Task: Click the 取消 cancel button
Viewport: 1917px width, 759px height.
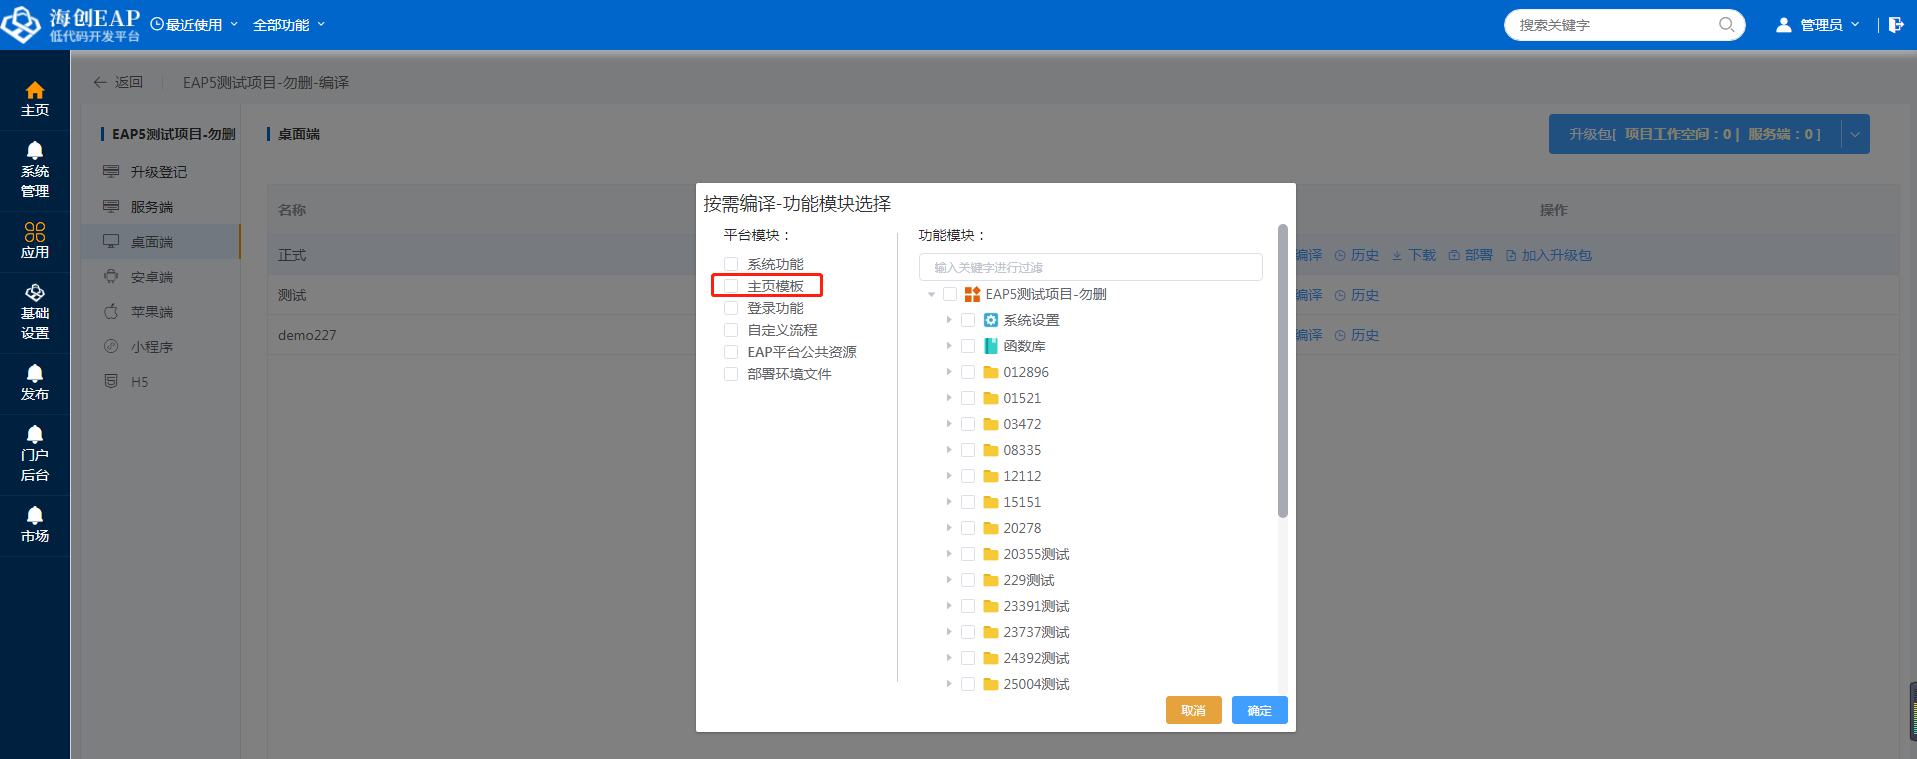Action: pyautogui.click(x=1193, y=710)
